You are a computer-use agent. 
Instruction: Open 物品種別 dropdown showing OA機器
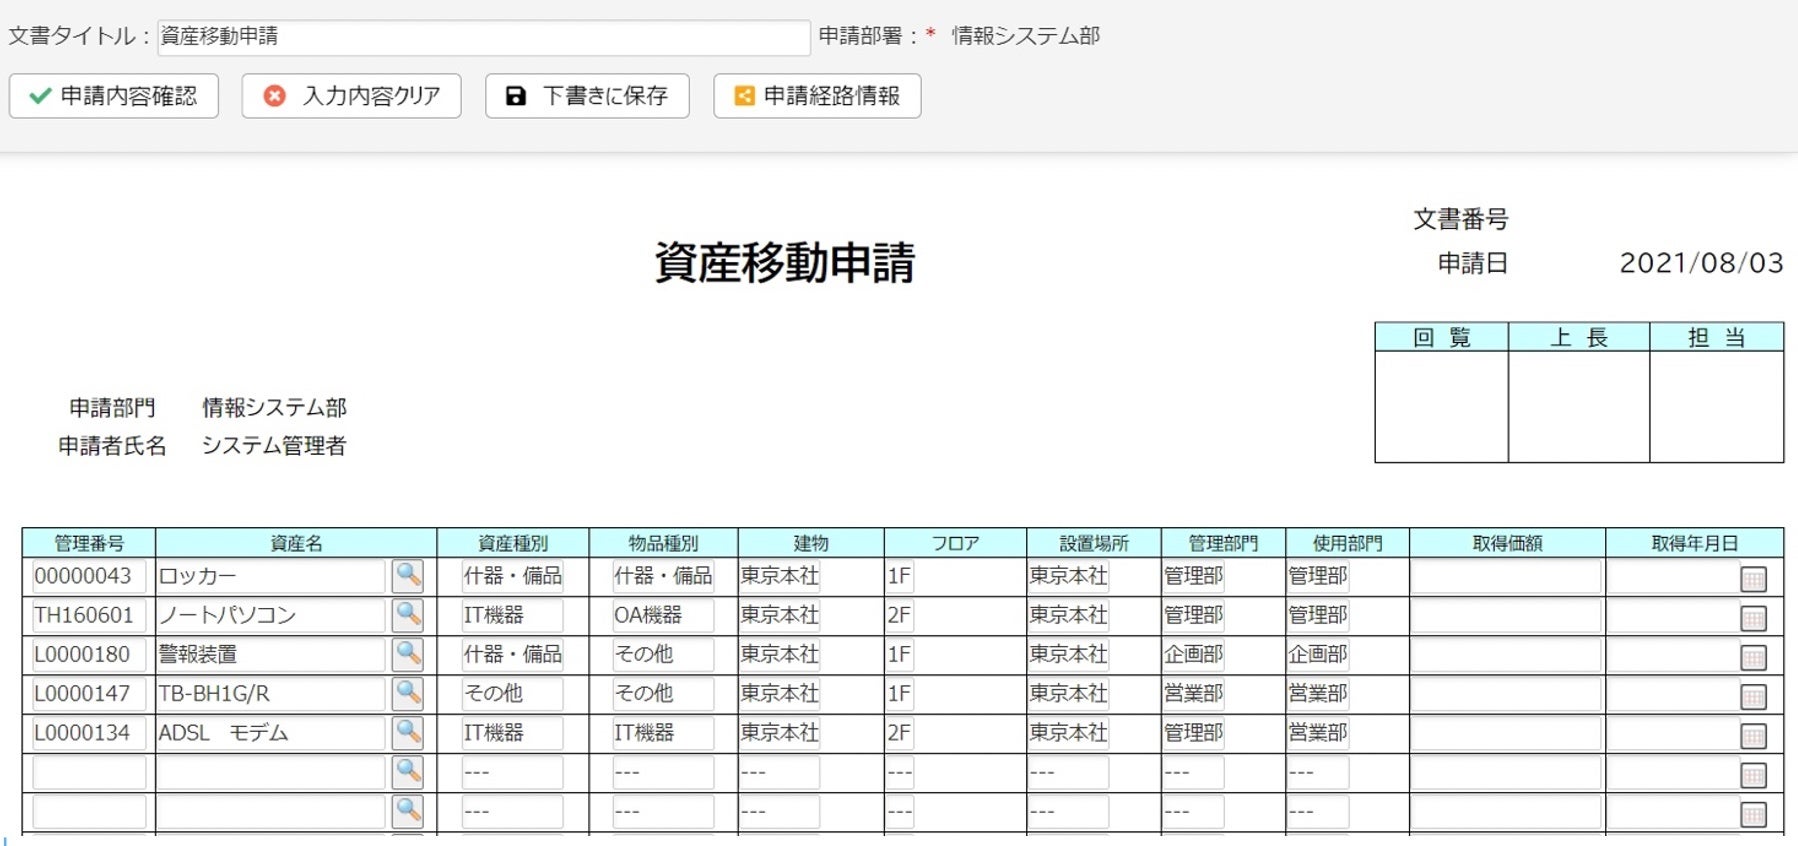663,615
